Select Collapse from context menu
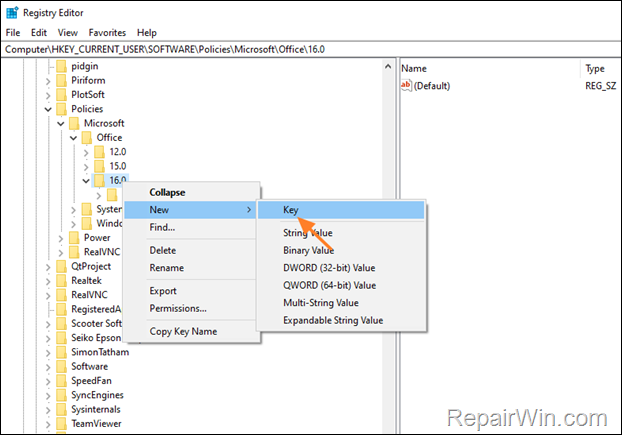This screenshot has height=435, width=622. [x=191, y=192]
